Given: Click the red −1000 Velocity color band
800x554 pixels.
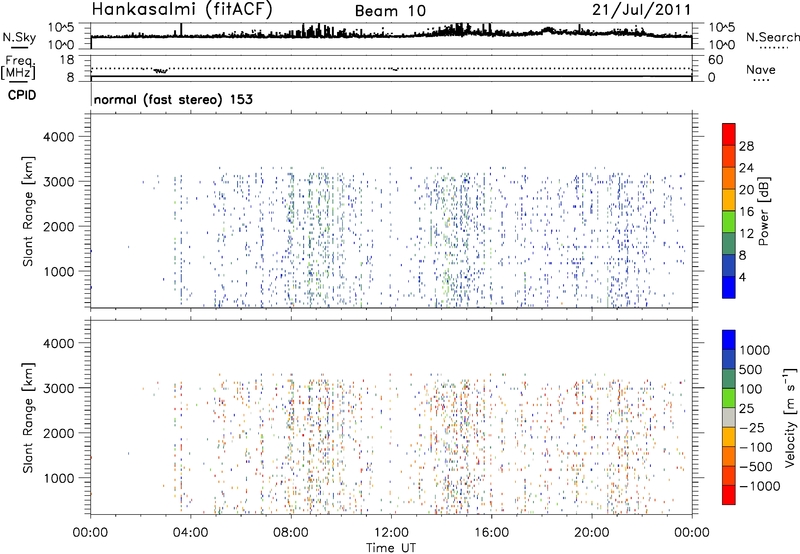Looking at the screenshot, I should coord(729,495).
